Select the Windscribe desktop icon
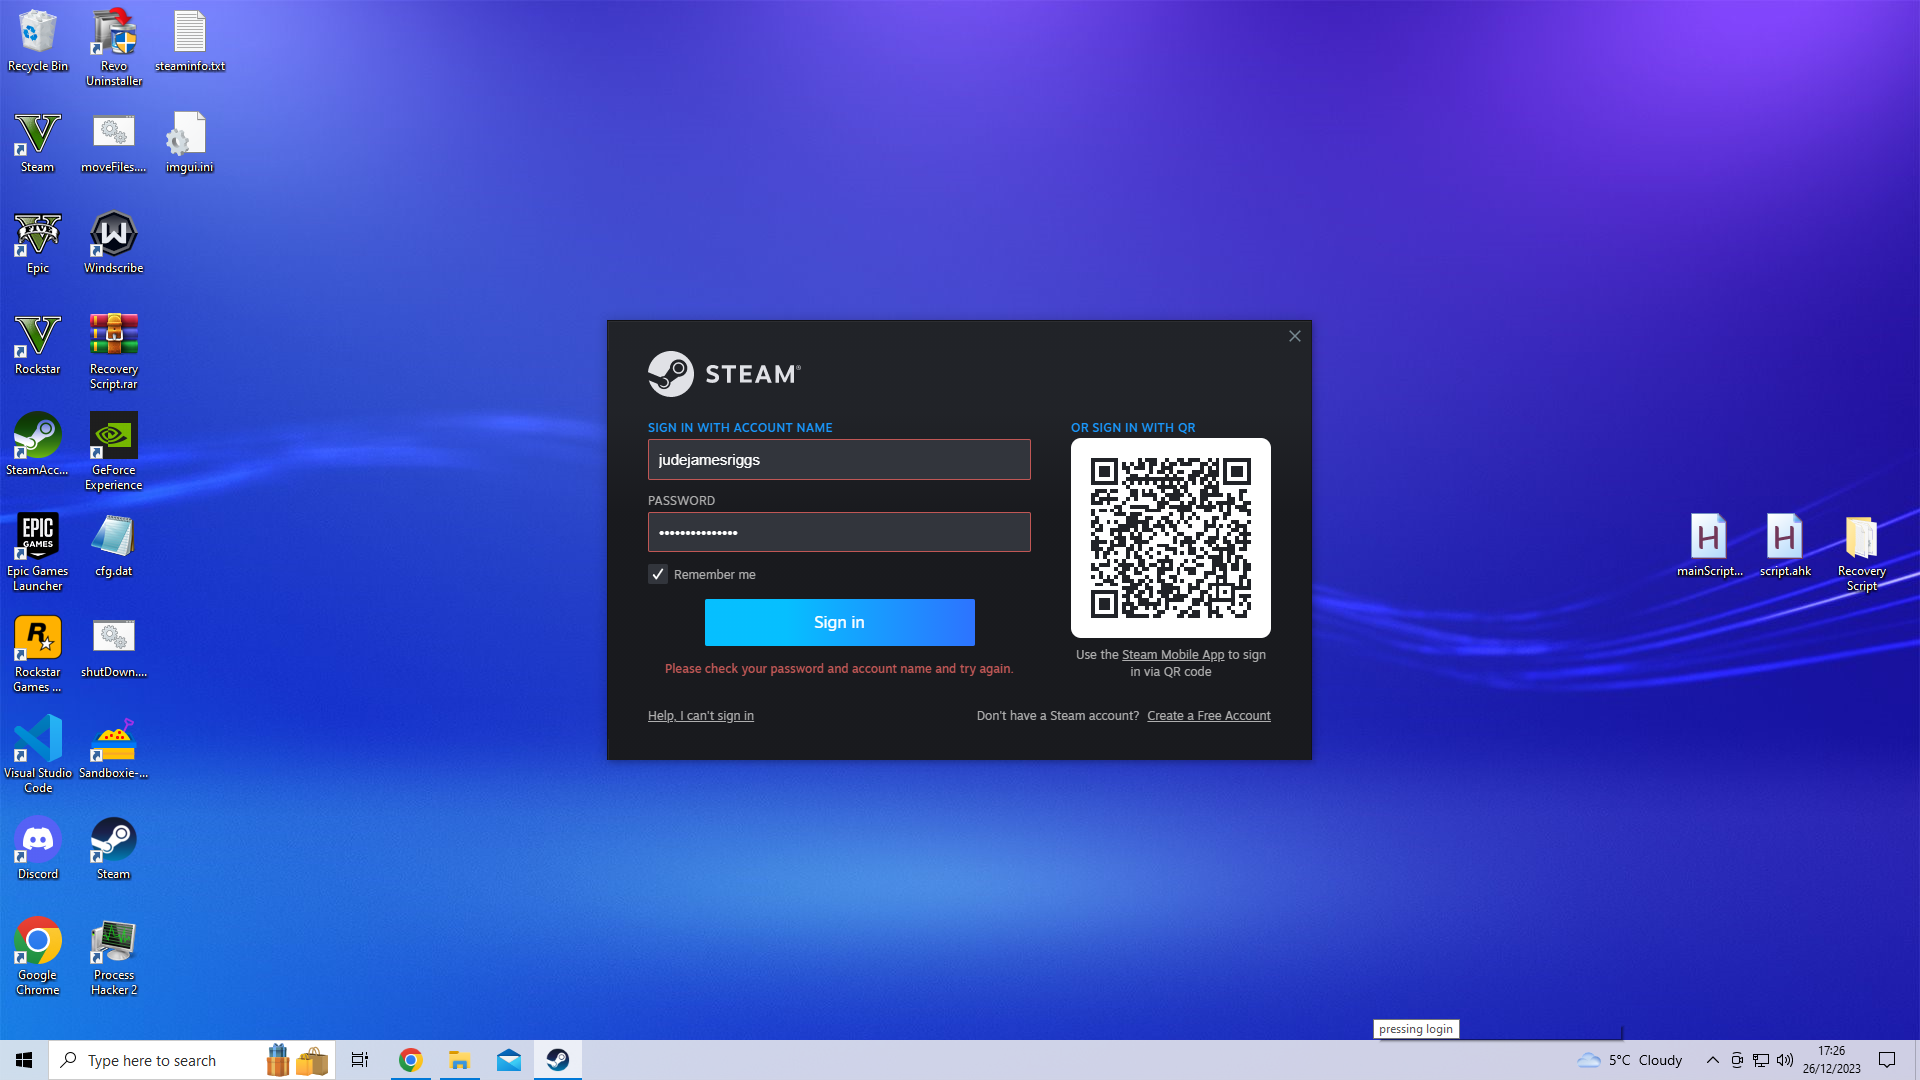 point(113,241)
